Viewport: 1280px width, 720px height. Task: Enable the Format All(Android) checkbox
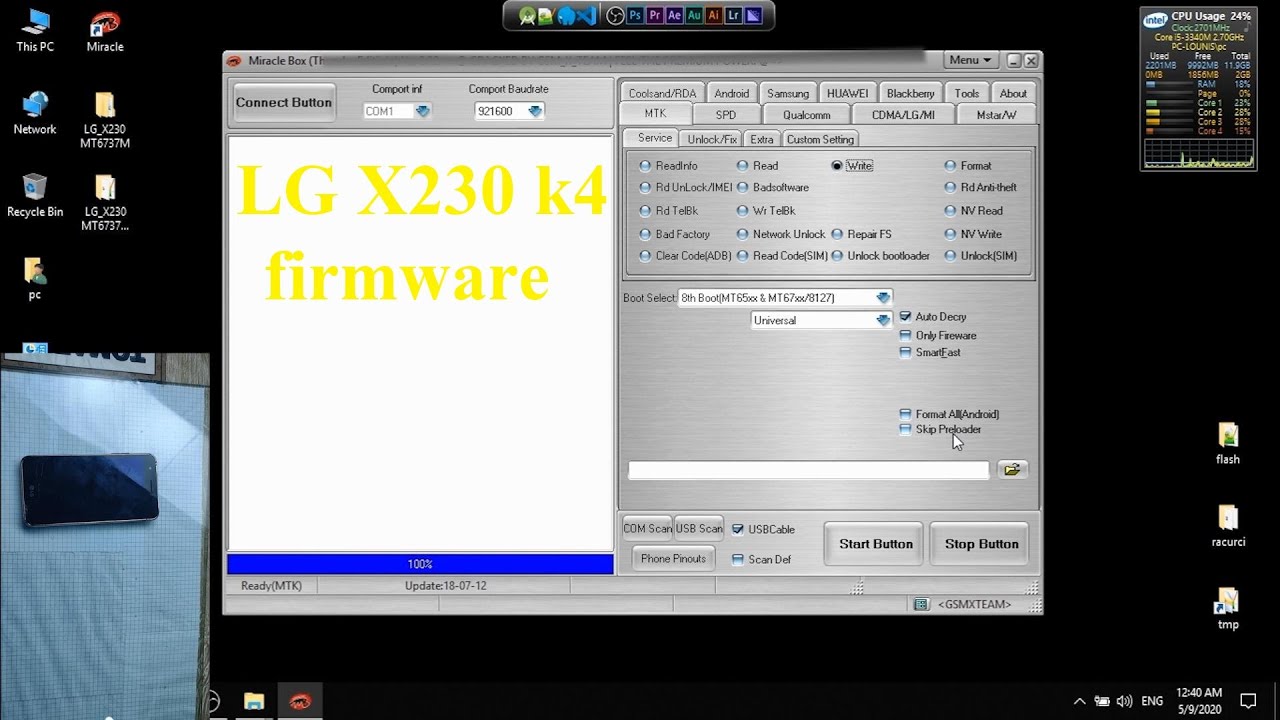coord(905,414)
